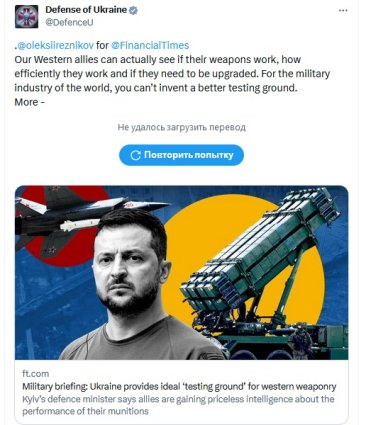Open the tweet's three-dot more options menu
Viewport: 366px width, 425px height.
click(x=343, y=10)
